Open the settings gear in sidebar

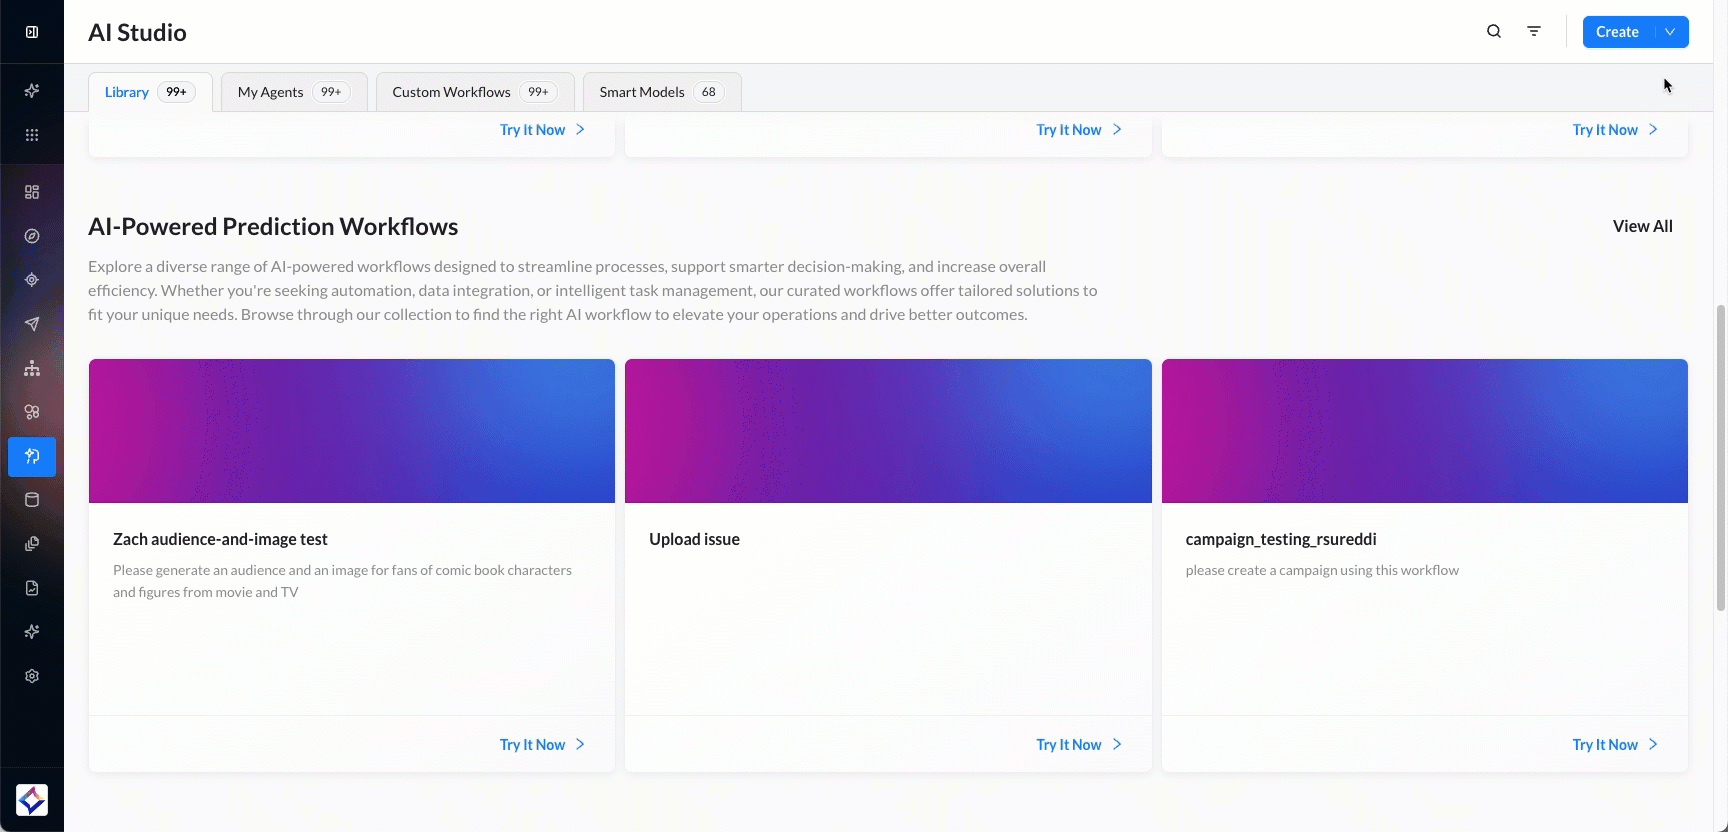coord(32,676)
